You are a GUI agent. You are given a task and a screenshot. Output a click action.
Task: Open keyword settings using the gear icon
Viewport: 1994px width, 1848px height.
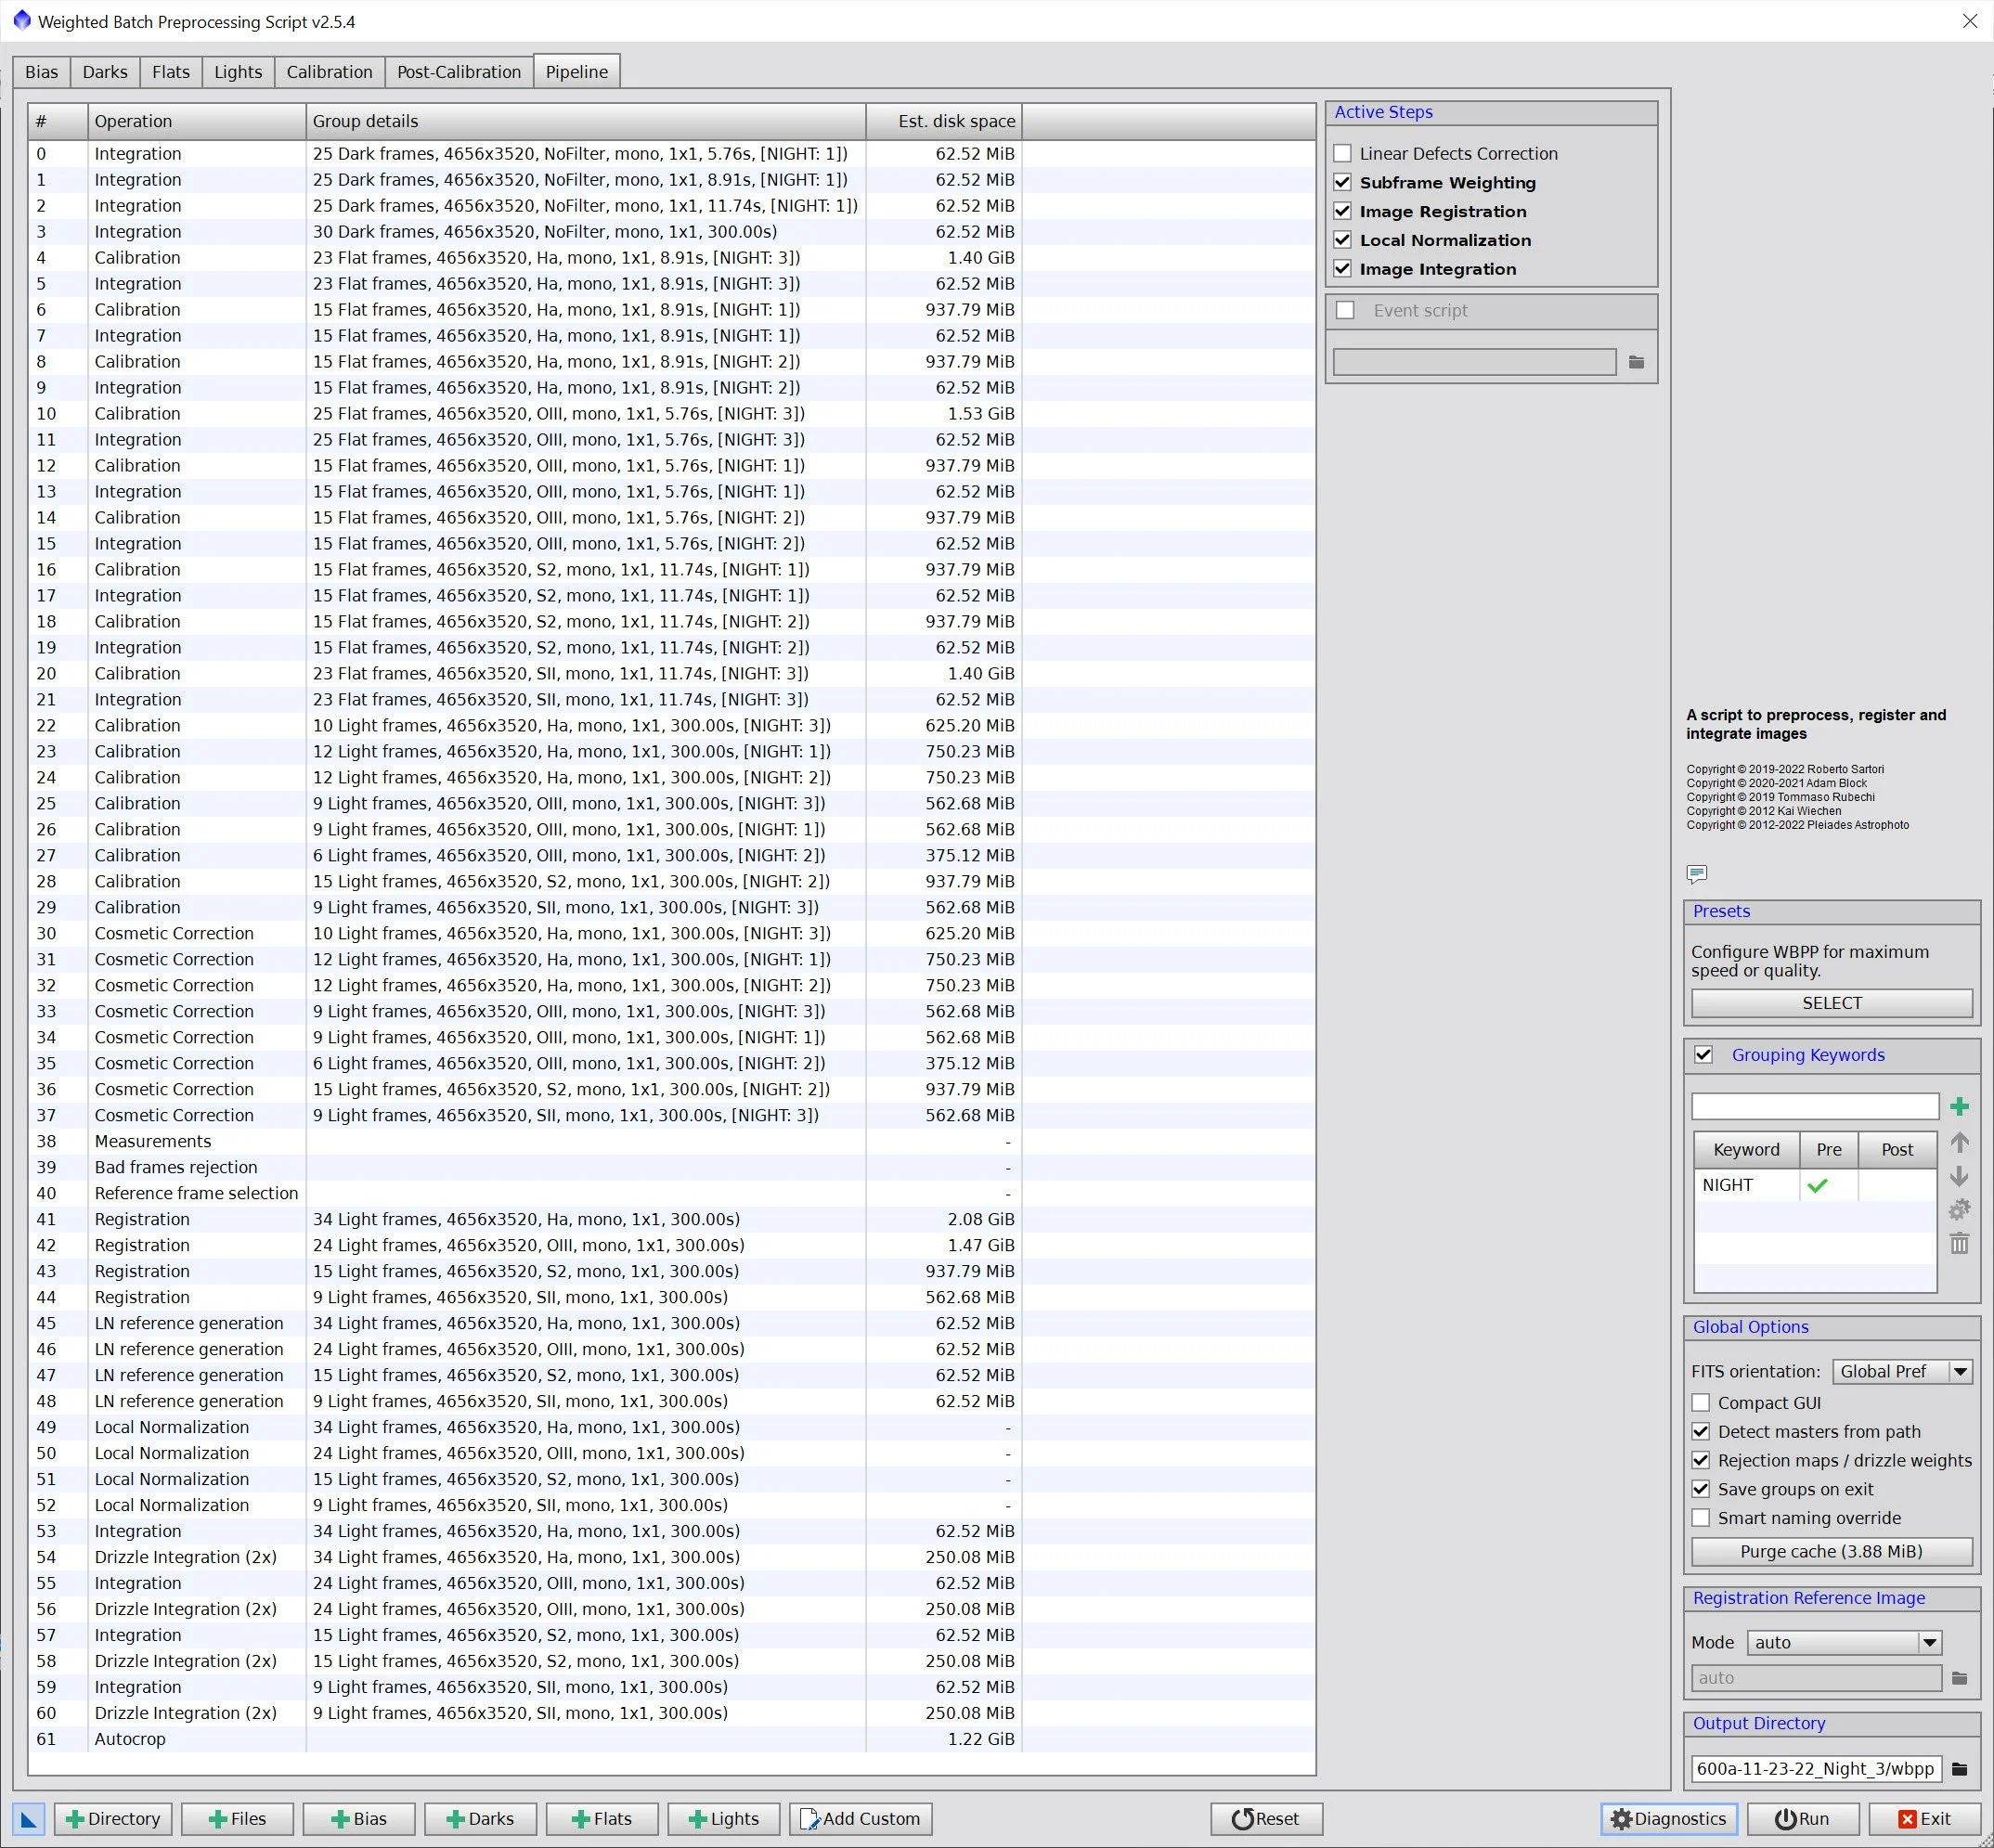pyautogui.click(x=1959, y=1210)
